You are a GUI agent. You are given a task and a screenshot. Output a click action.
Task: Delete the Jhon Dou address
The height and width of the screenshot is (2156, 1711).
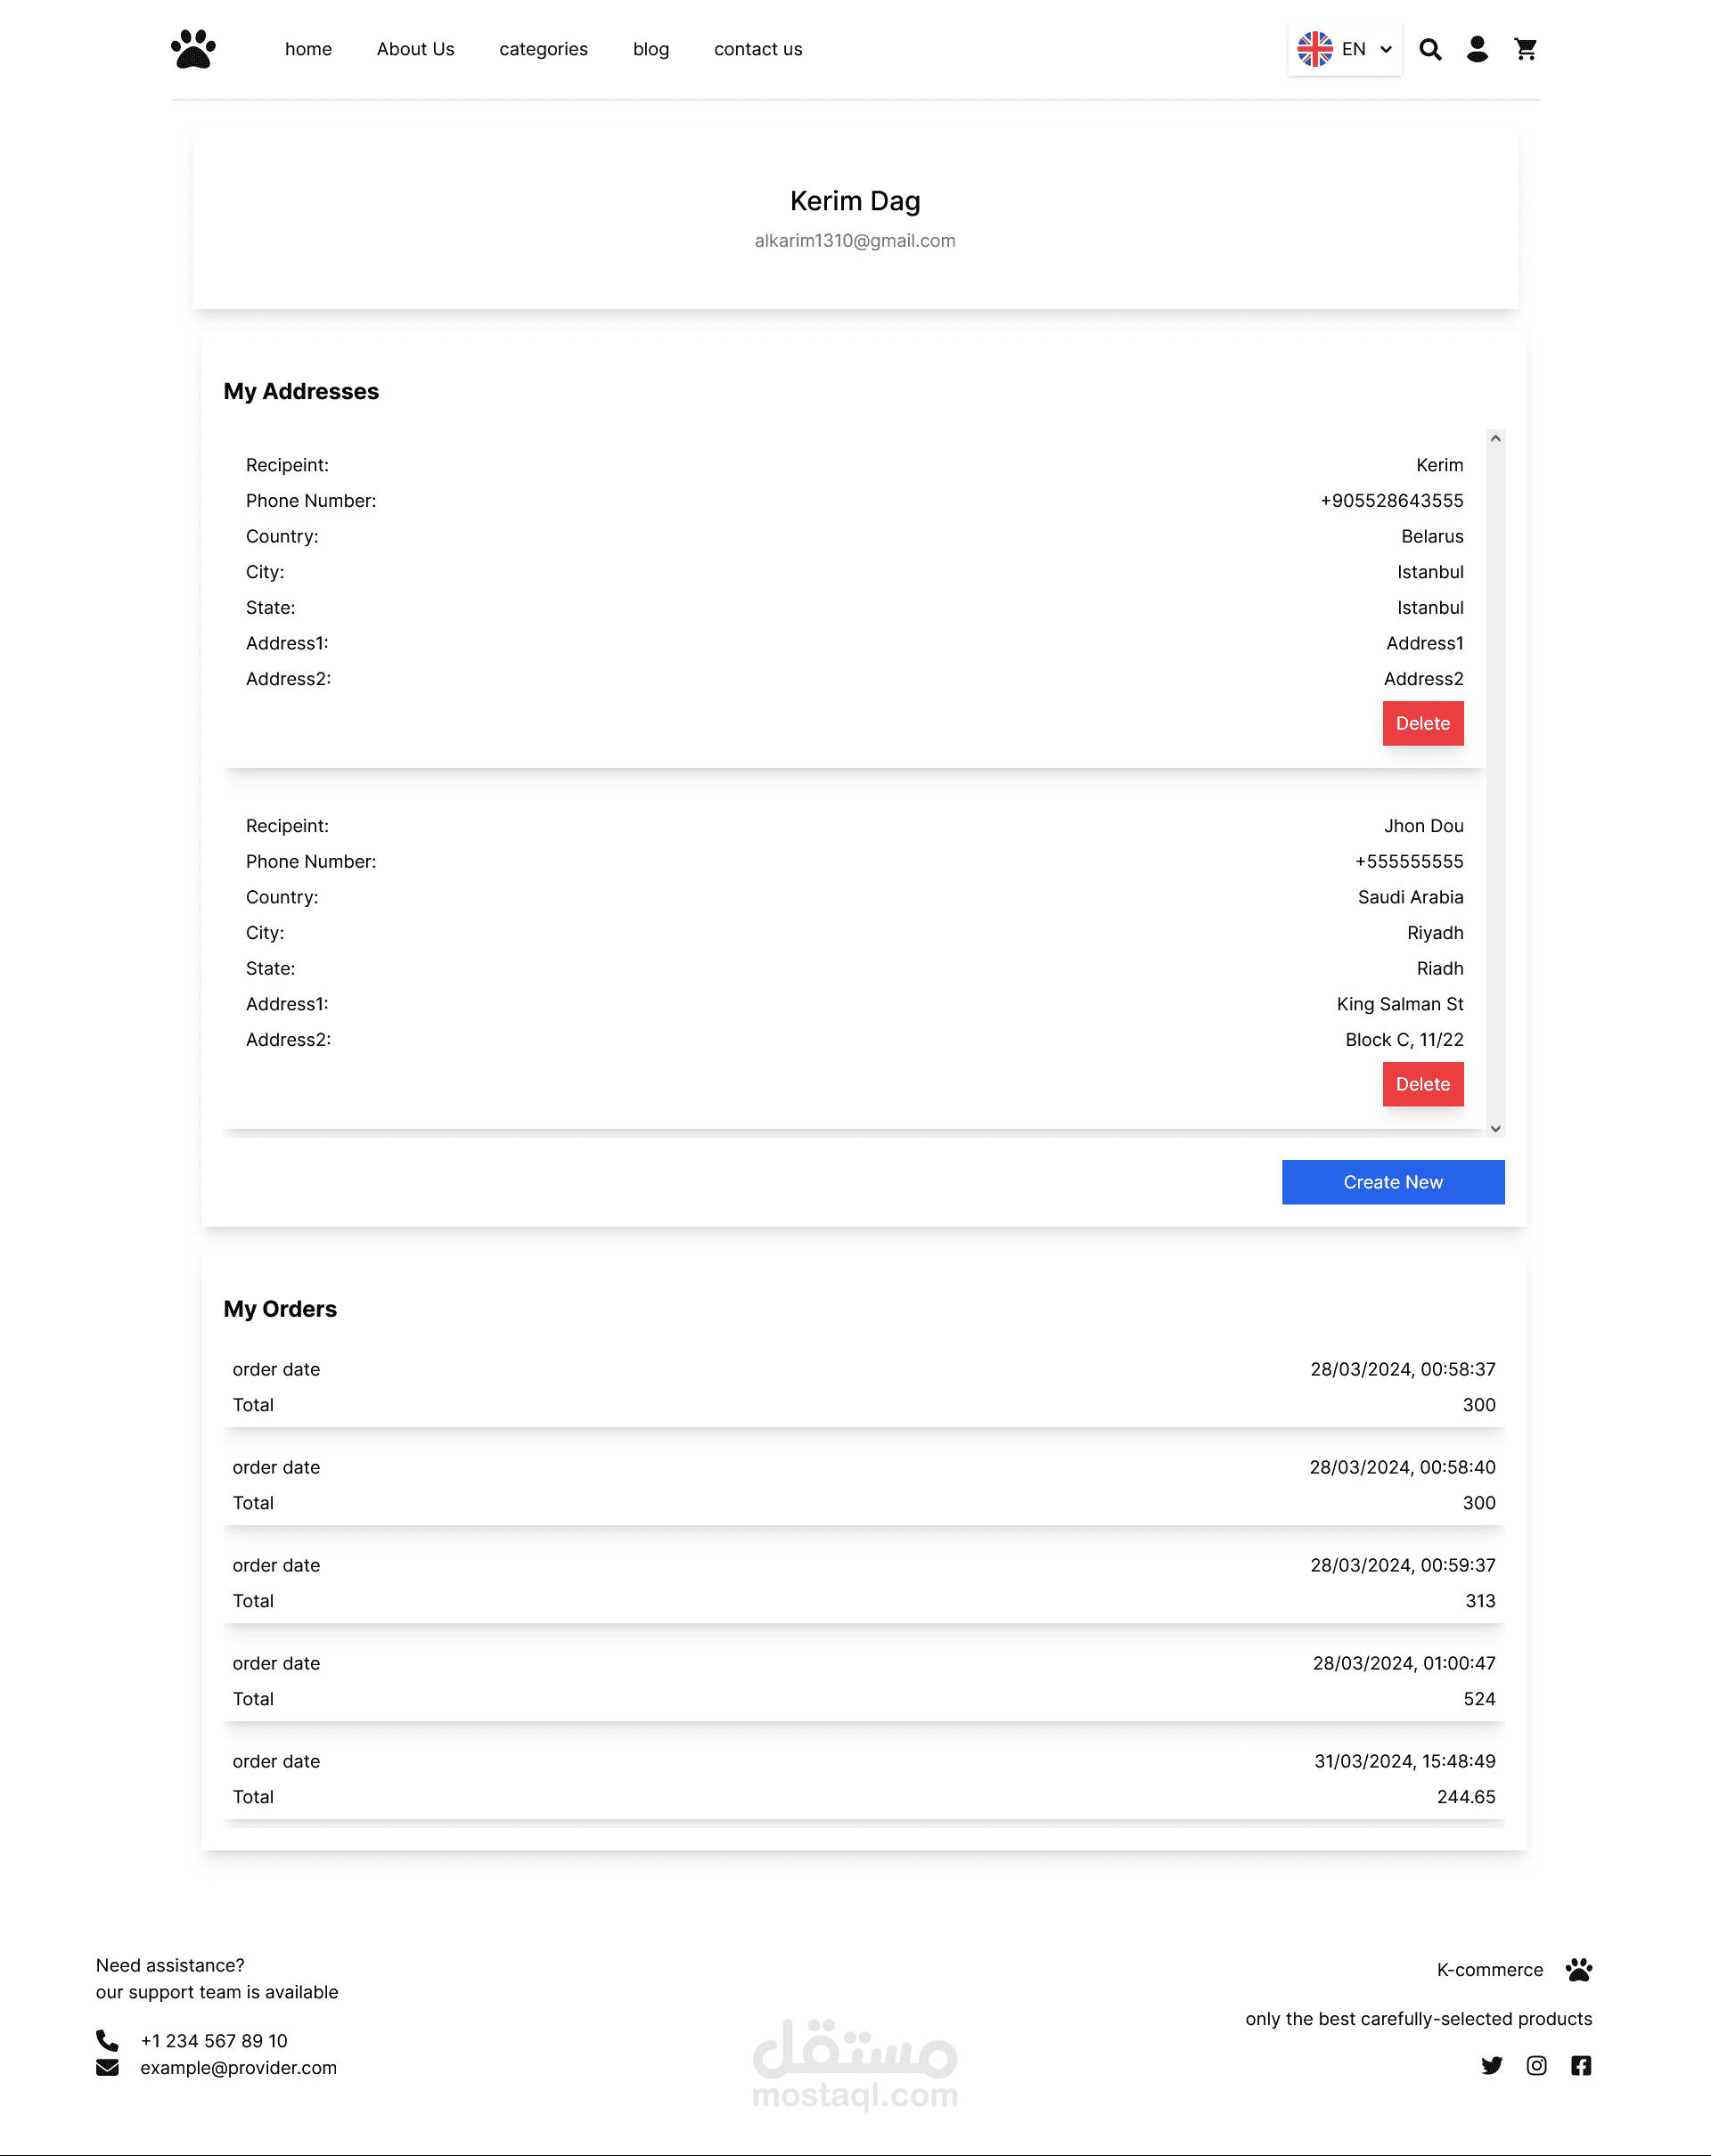1422,1084
